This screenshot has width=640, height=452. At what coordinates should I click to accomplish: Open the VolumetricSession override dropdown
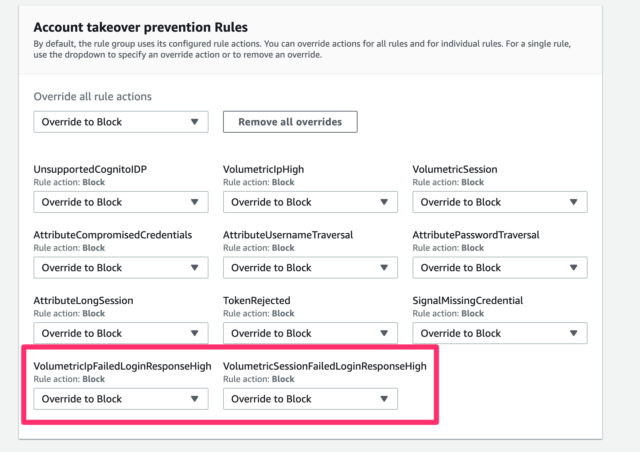coord(500,202)
